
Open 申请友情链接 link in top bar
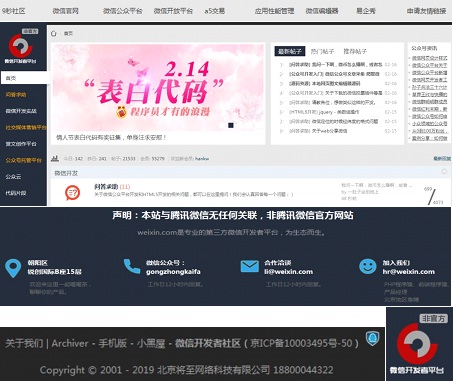pos(426,11)
